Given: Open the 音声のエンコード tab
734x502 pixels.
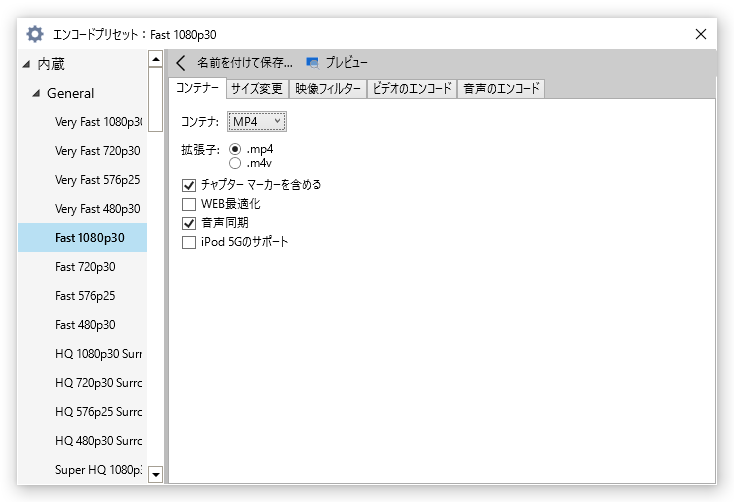Looking at the screenshot, I should coord(501,89).
